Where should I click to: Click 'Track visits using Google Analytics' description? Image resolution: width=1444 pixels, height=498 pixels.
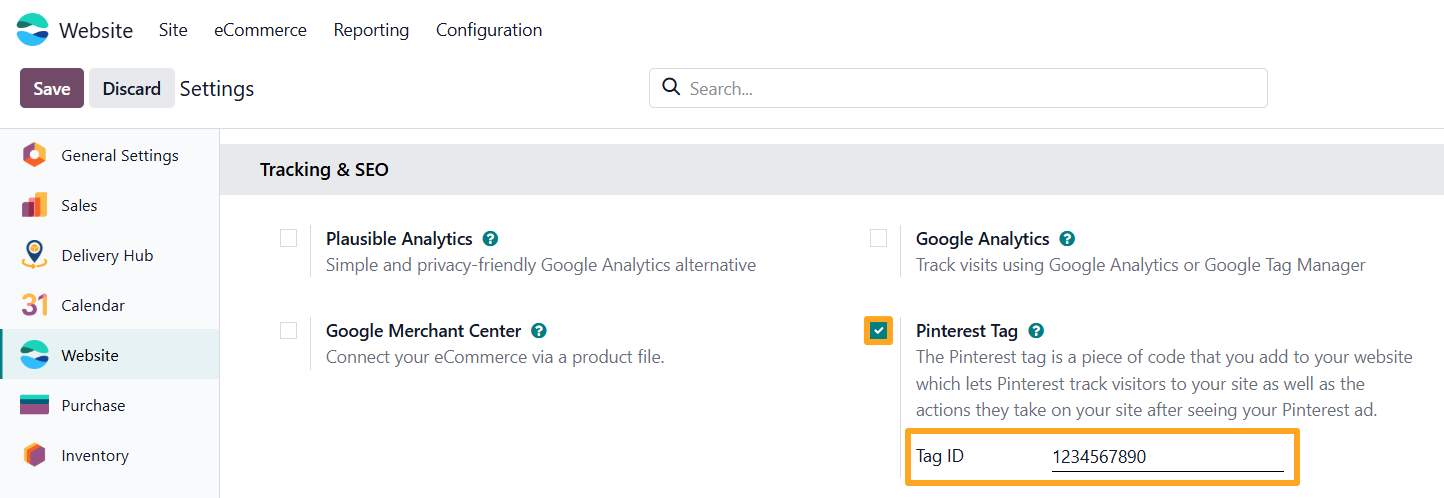tap(1141, 265)
